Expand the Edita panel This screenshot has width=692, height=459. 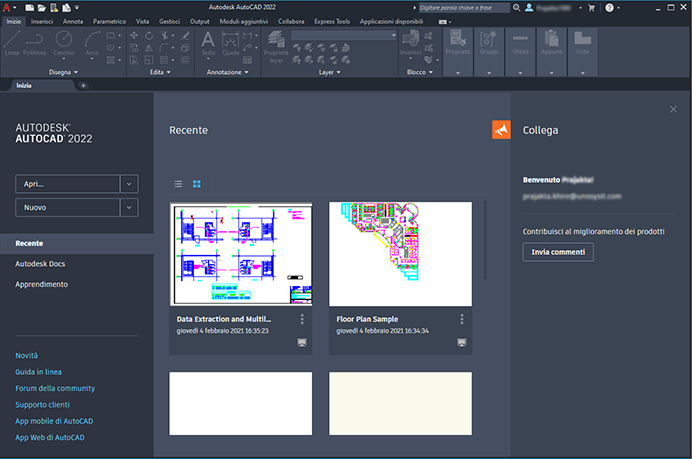(x=160, y=72)
